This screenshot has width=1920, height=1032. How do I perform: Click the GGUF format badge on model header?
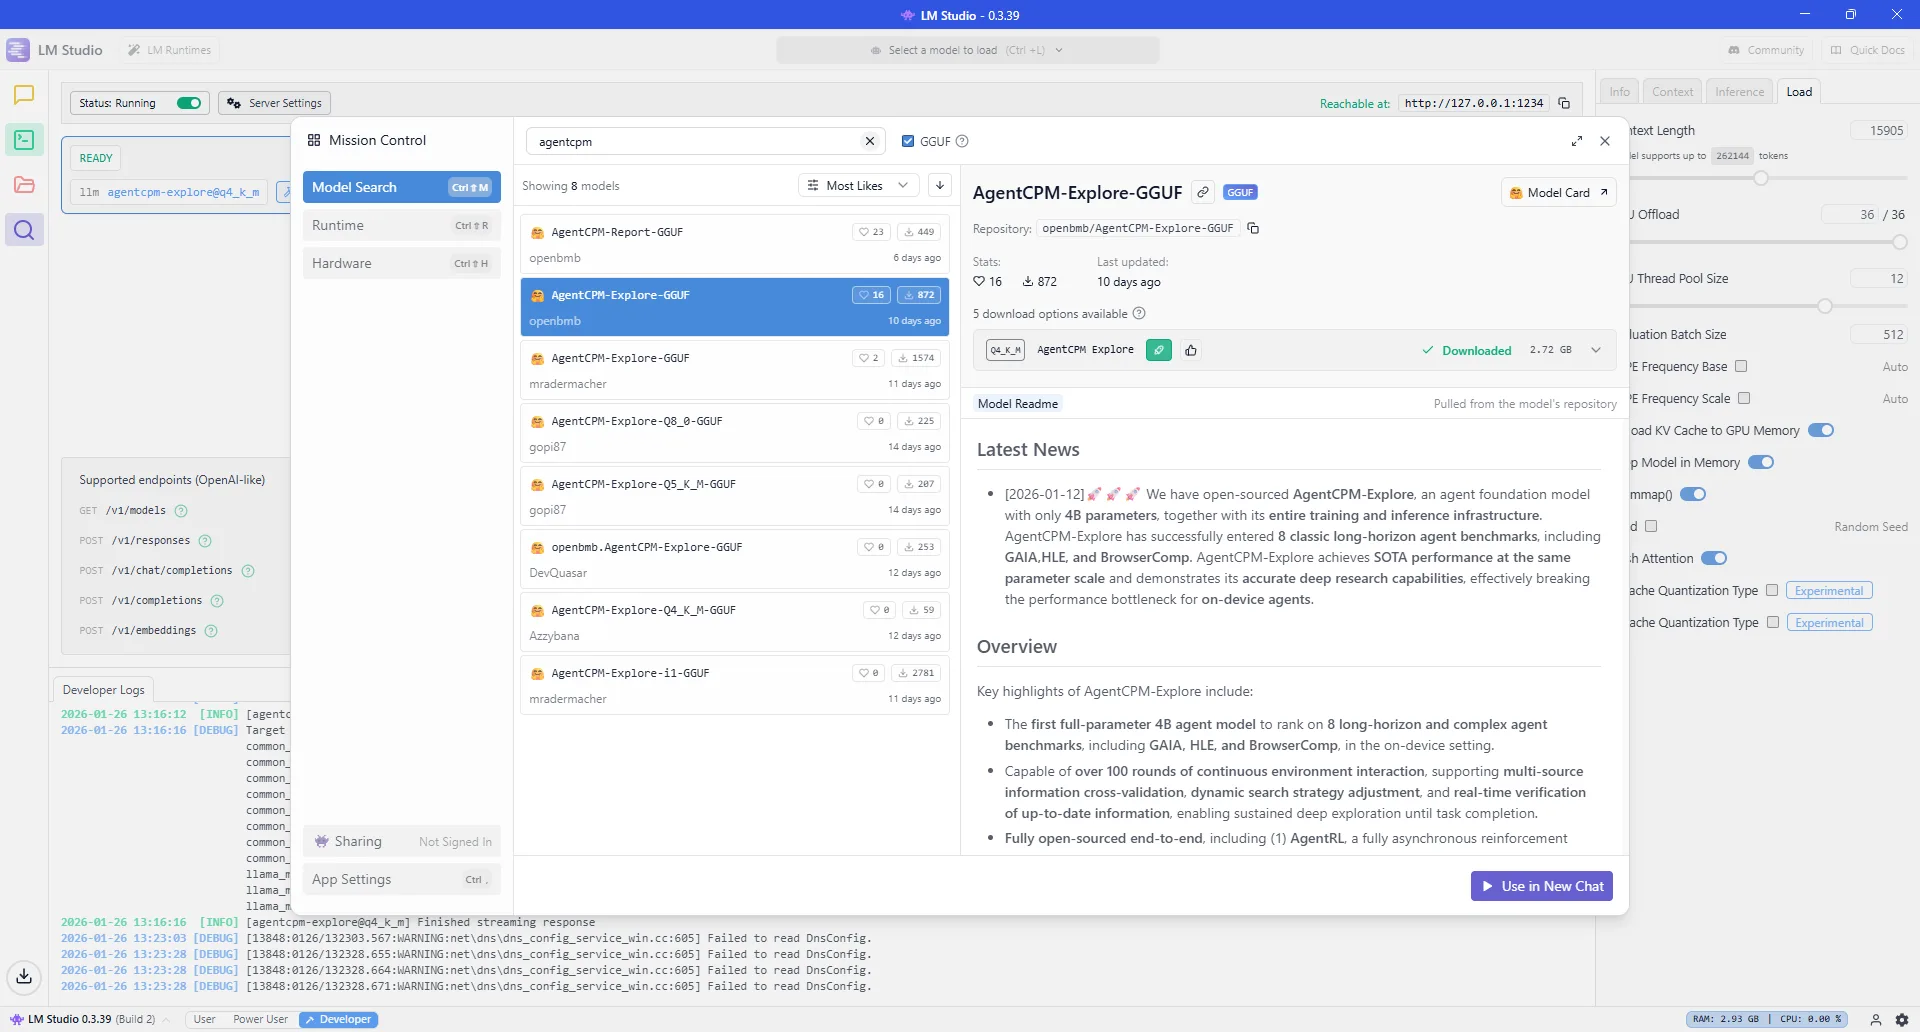[x=1240, y=192]
